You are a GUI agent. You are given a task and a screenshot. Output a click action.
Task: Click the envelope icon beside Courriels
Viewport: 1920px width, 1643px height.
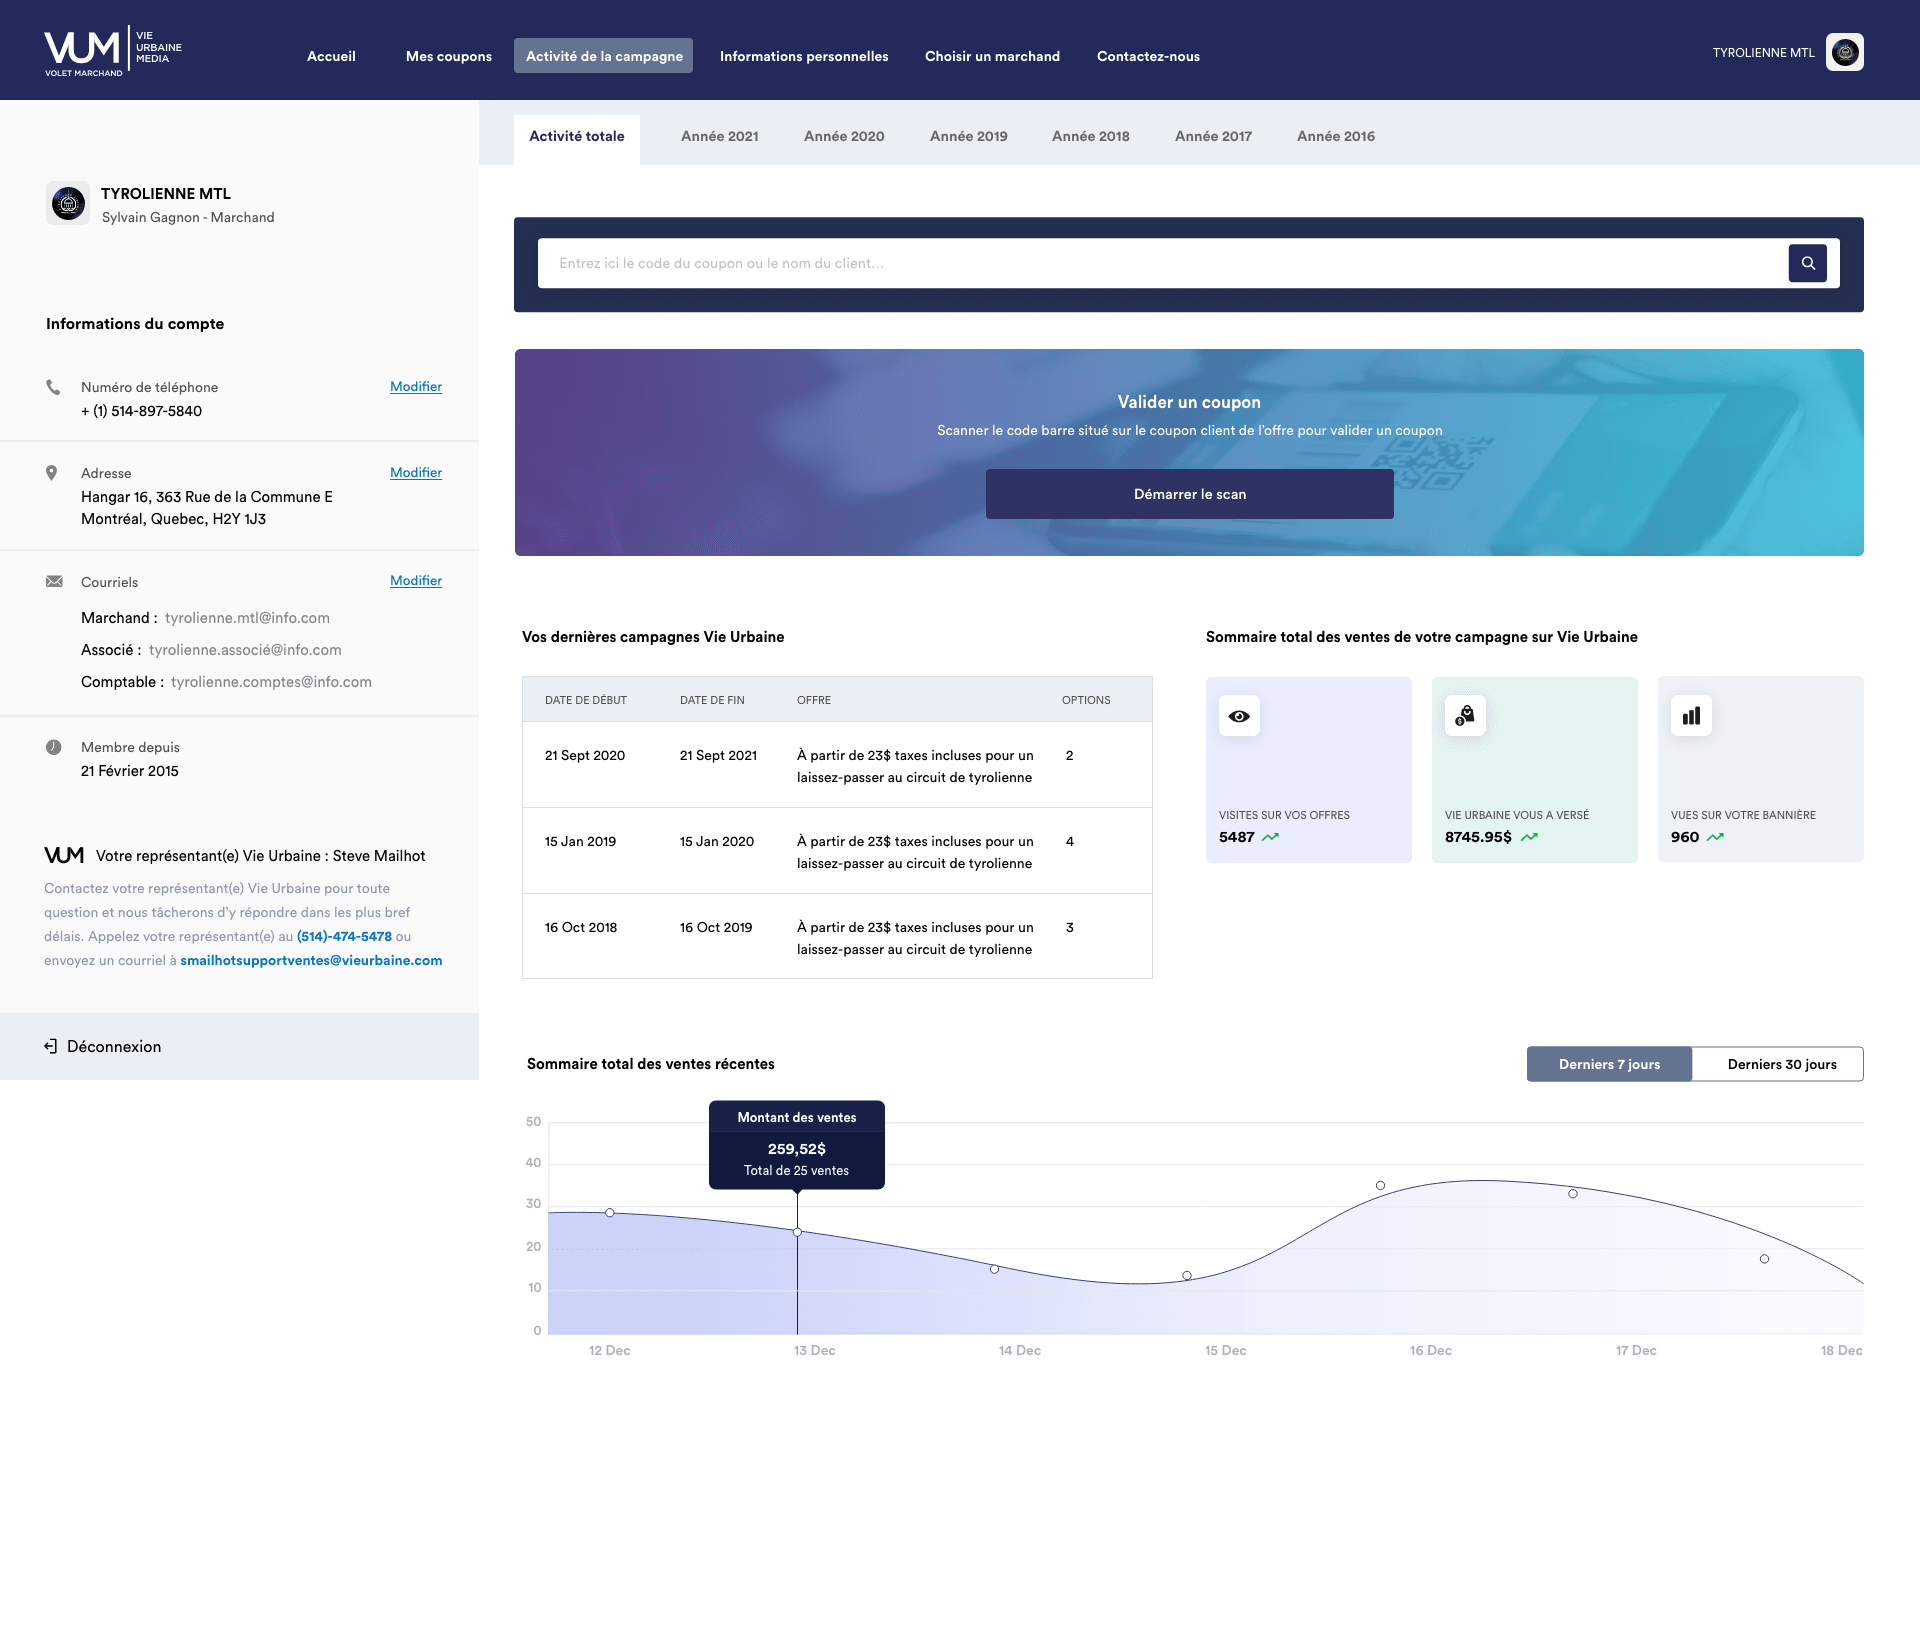54,581
